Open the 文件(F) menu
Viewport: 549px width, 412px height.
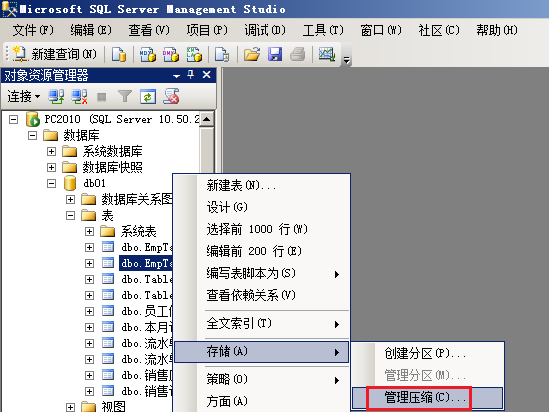coord(33,30)
